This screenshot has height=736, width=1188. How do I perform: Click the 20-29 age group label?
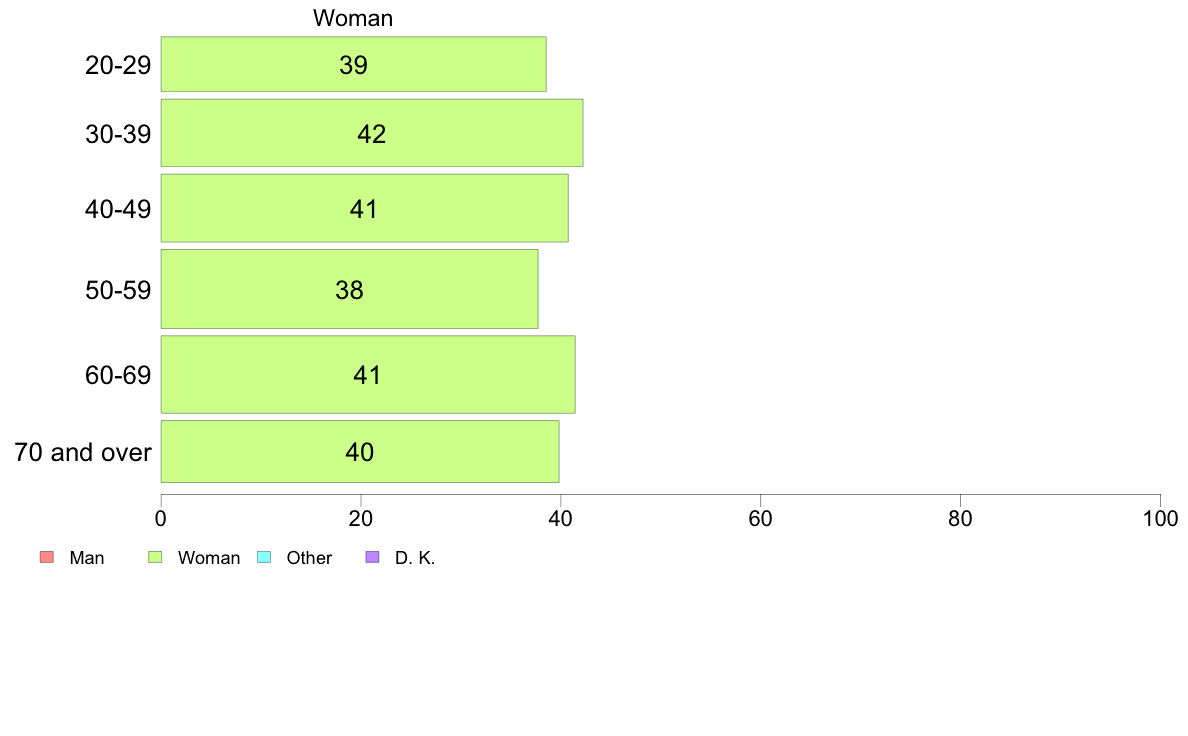[x=118, y=65]
